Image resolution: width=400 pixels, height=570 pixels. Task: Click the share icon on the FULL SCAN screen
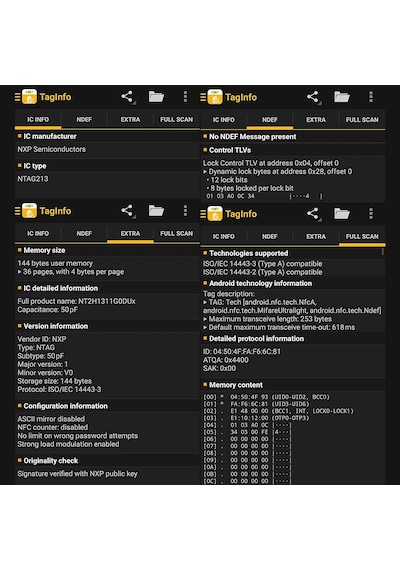pyautogui.click(x=313, y=213)
